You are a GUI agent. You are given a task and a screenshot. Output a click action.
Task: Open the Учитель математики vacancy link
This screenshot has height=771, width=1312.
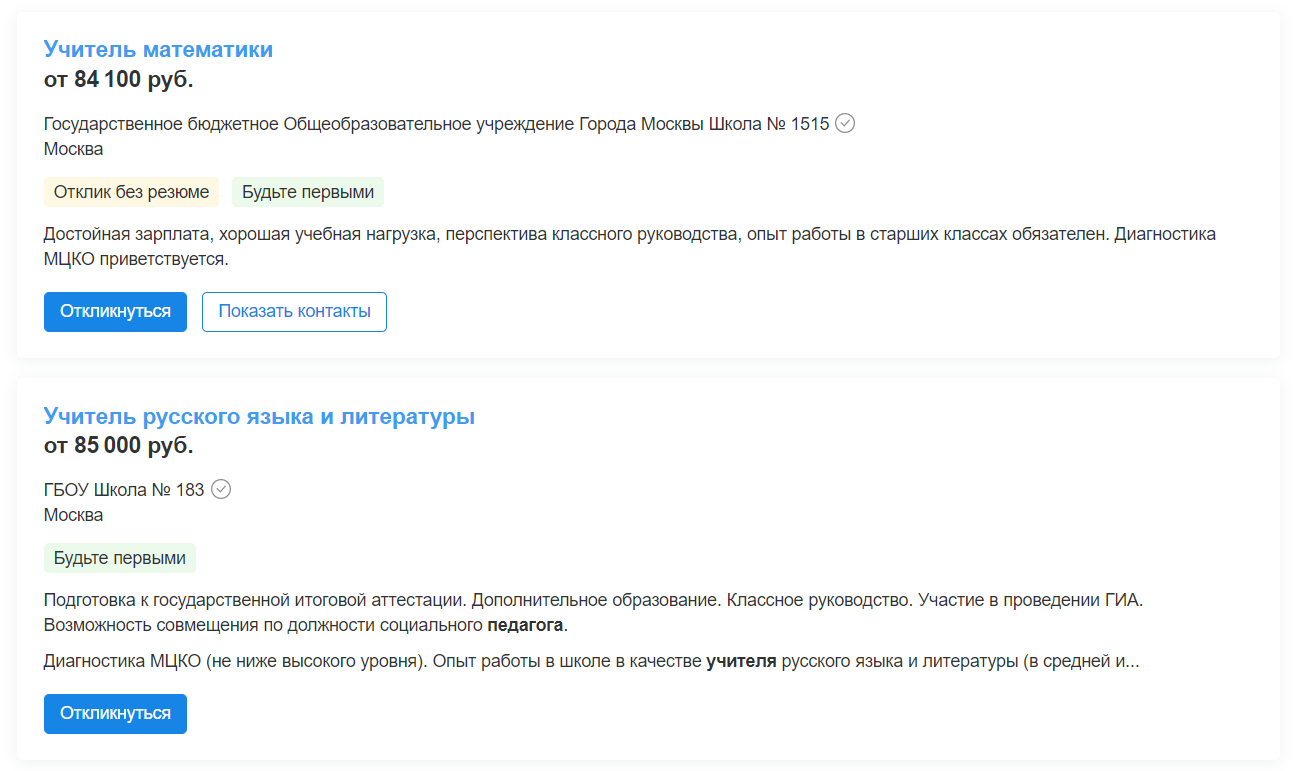click(158, 49)
